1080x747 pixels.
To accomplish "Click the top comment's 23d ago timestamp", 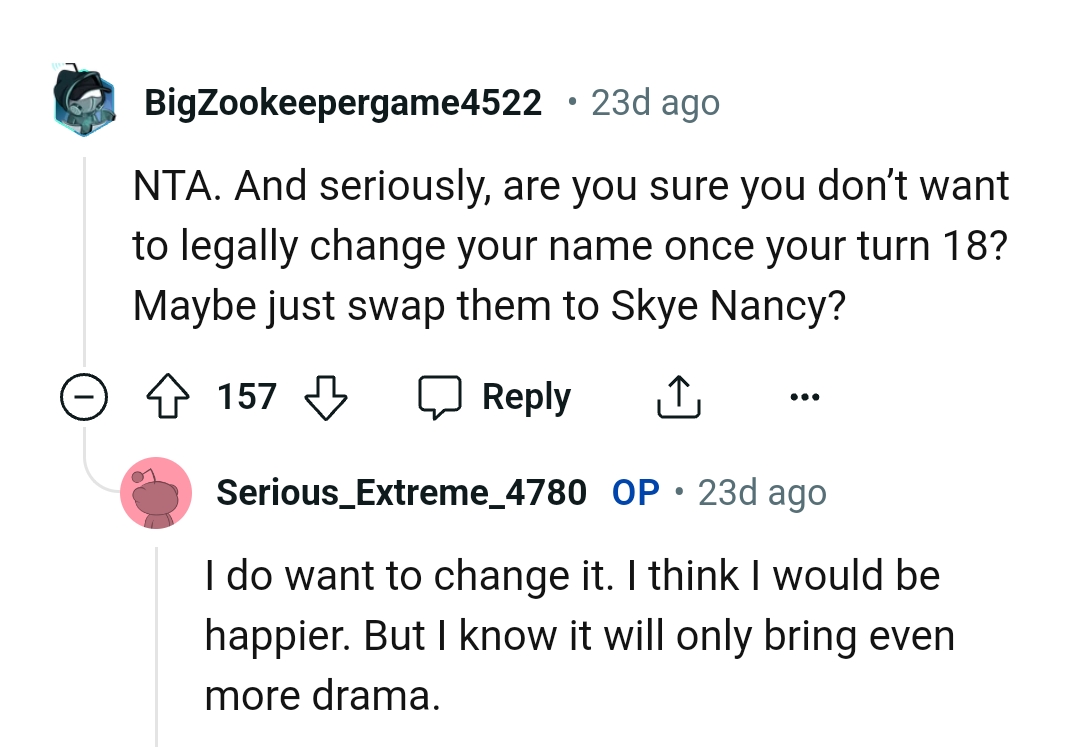I will pyautogui.click(x=655, y=103).
